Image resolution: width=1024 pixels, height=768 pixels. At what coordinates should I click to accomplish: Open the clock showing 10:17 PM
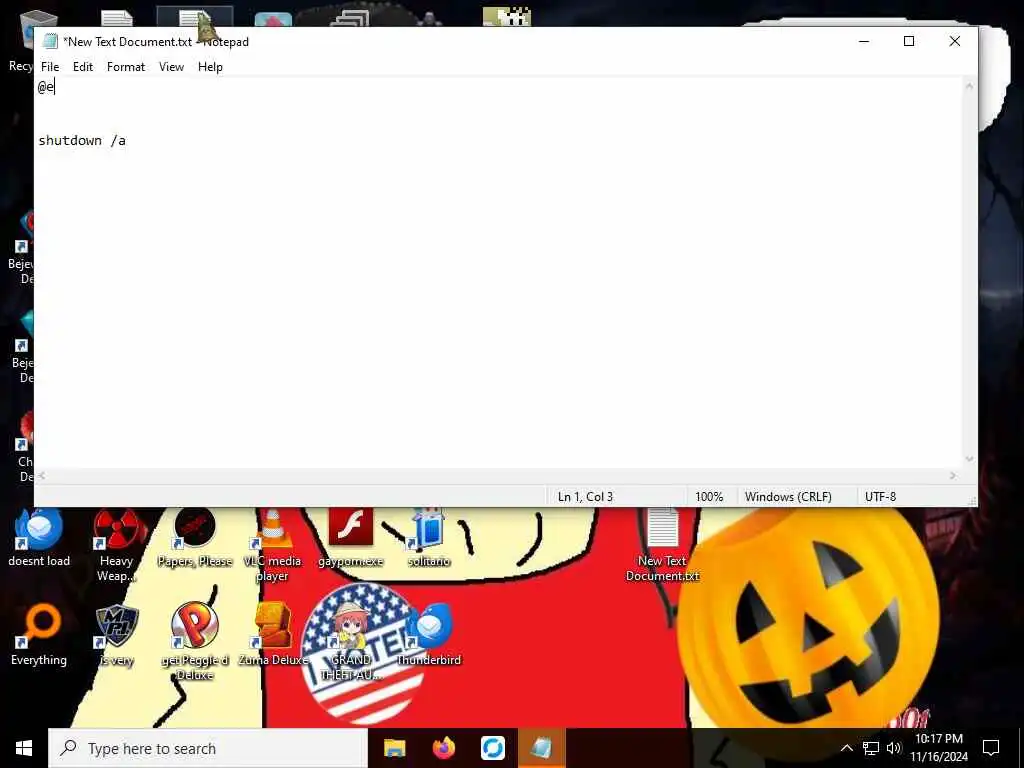coord(939,748)
